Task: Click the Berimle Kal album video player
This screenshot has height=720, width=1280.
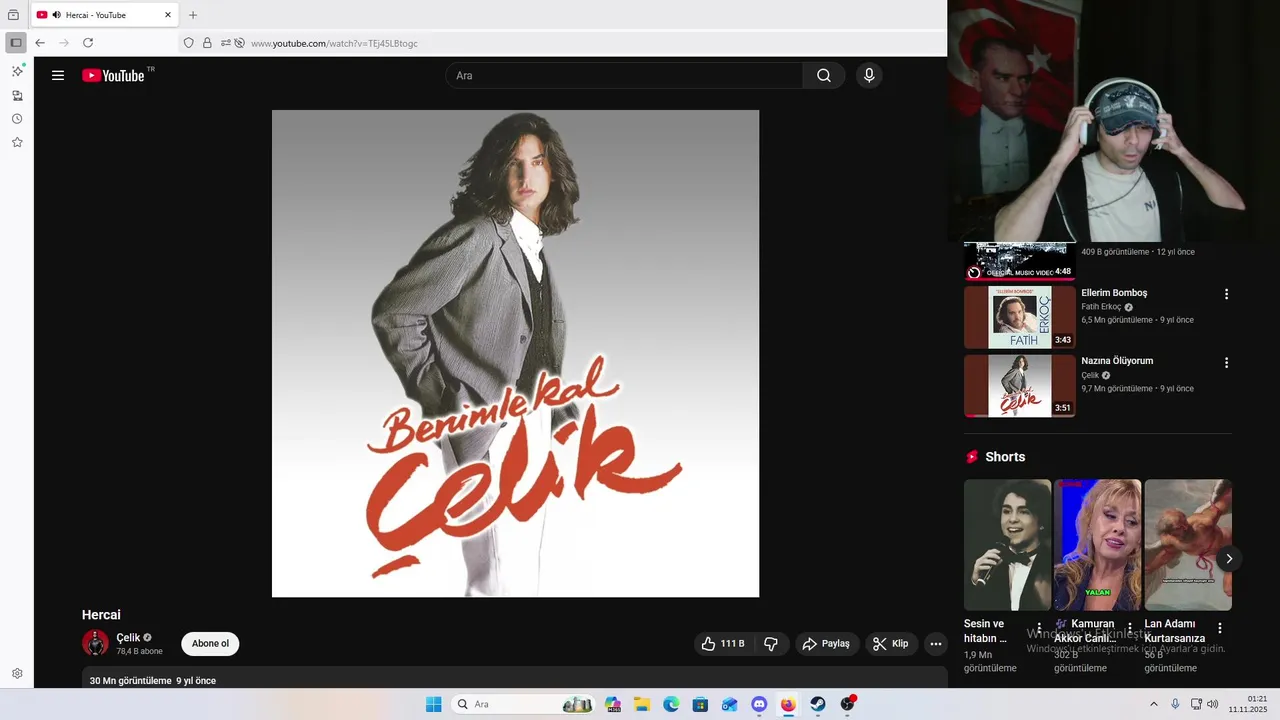Action: coord(515,353)
